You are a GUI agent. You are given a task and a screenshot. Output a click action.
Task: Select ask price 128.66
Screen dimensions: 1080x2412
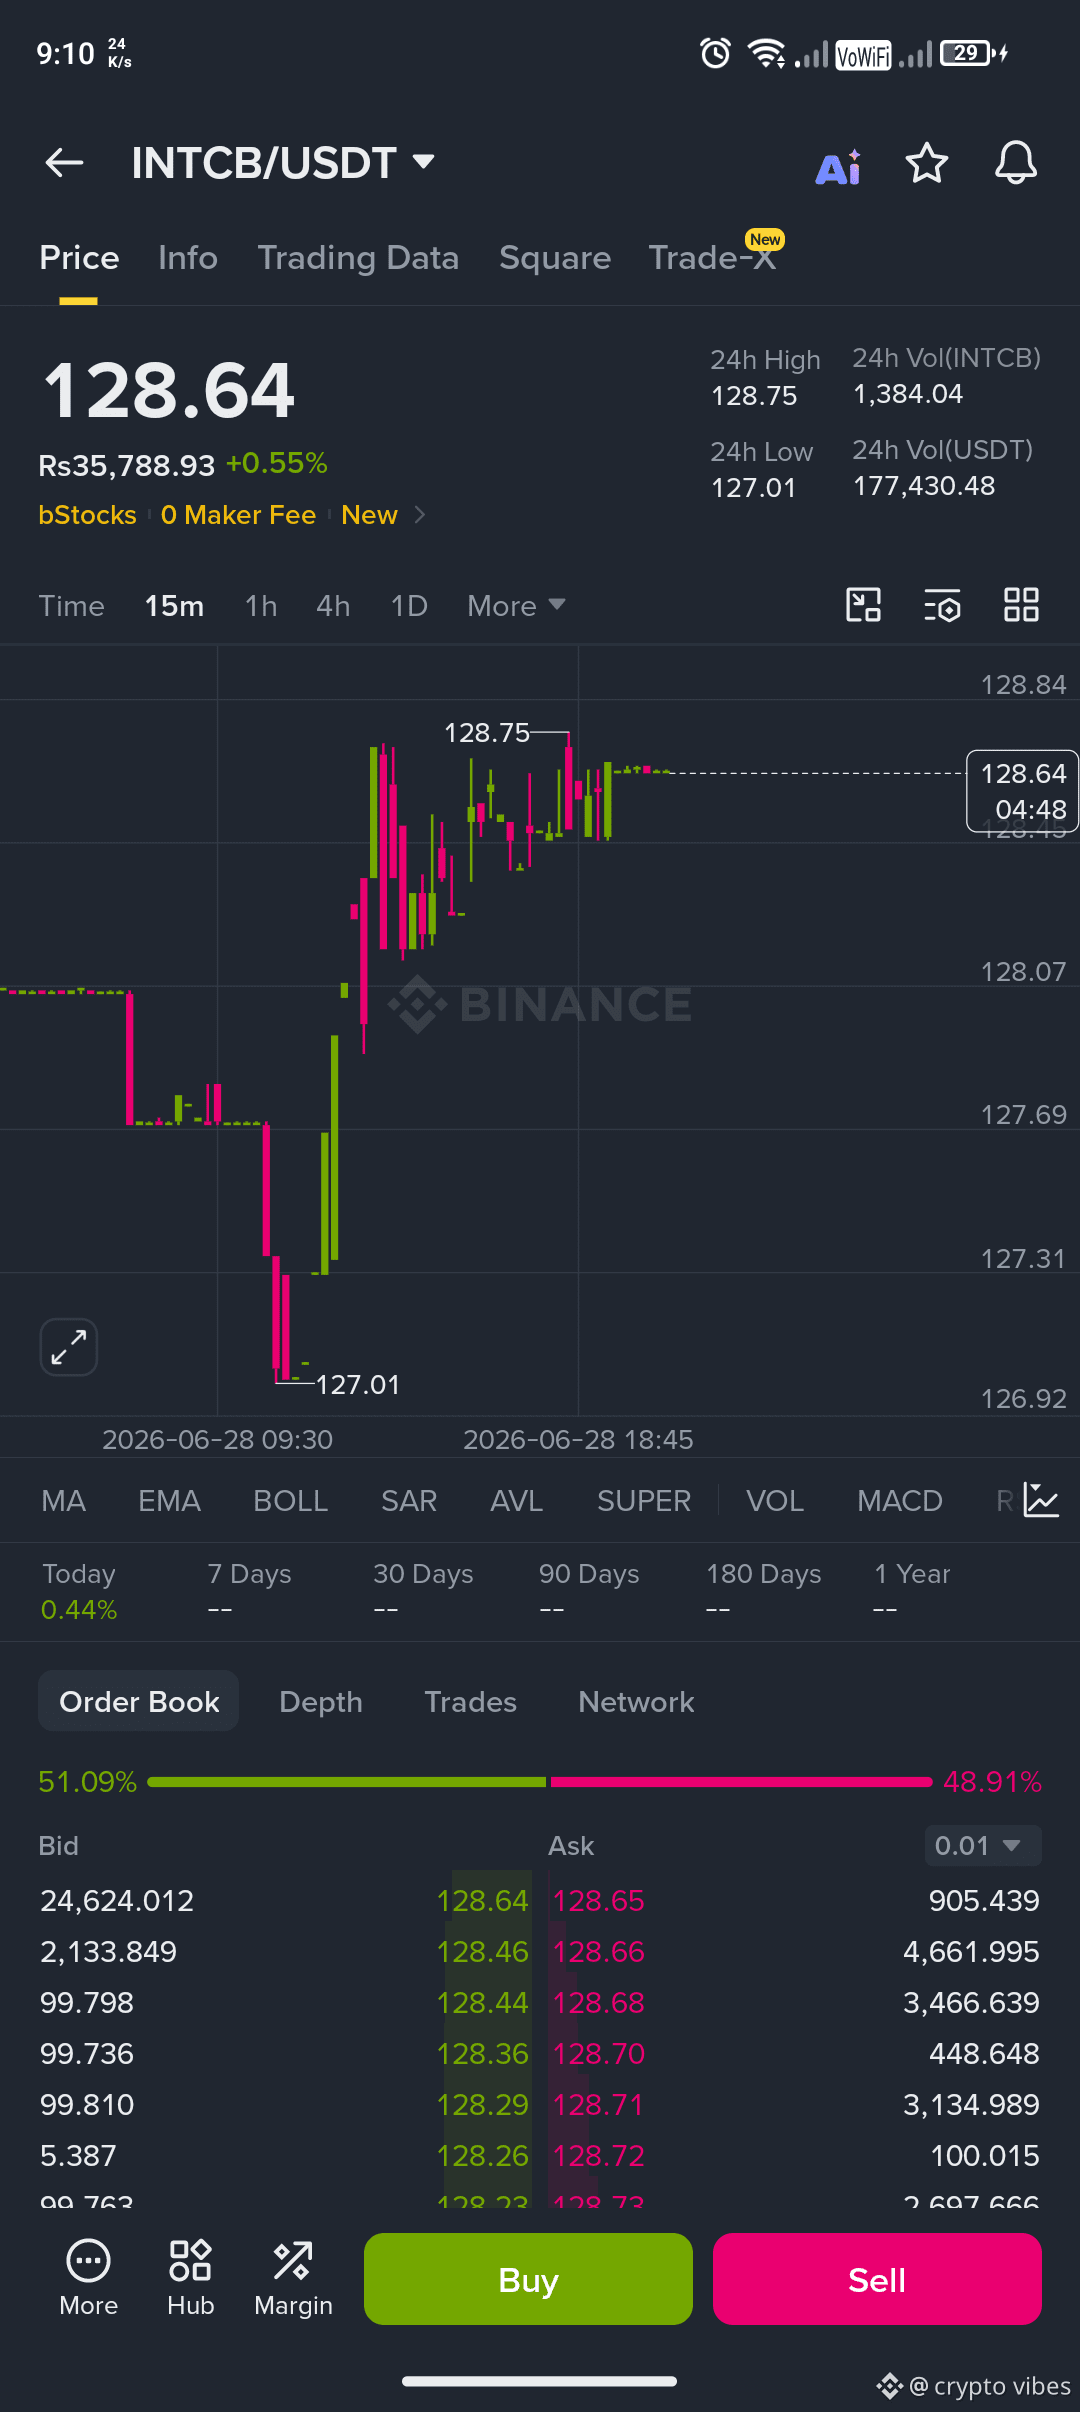(x=599, y=1951)
